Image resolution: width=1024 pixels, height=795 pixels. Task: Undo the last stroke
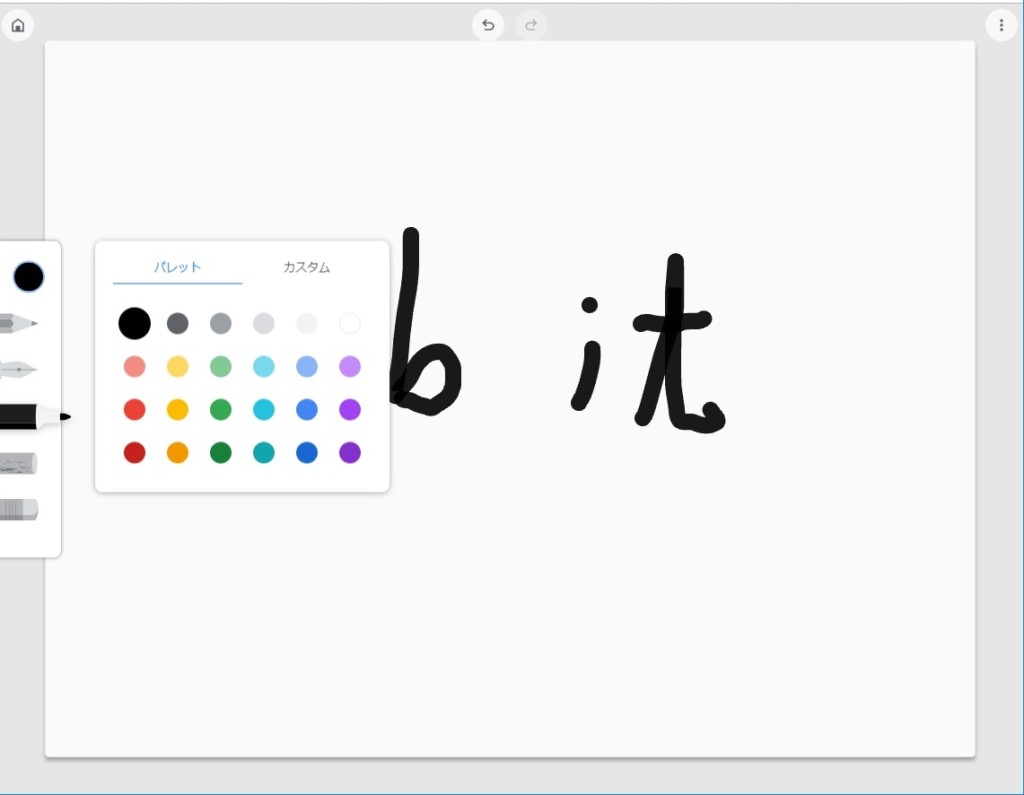[x=488, y=25]
